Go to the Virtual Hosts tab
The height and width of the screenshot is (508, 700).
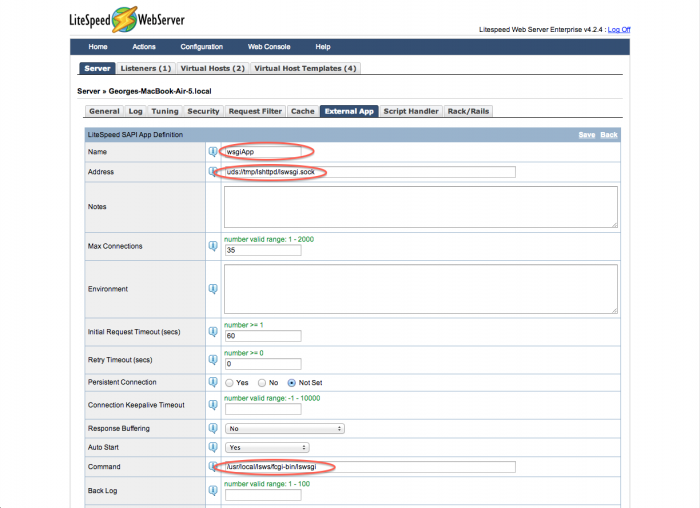[212, 68]
